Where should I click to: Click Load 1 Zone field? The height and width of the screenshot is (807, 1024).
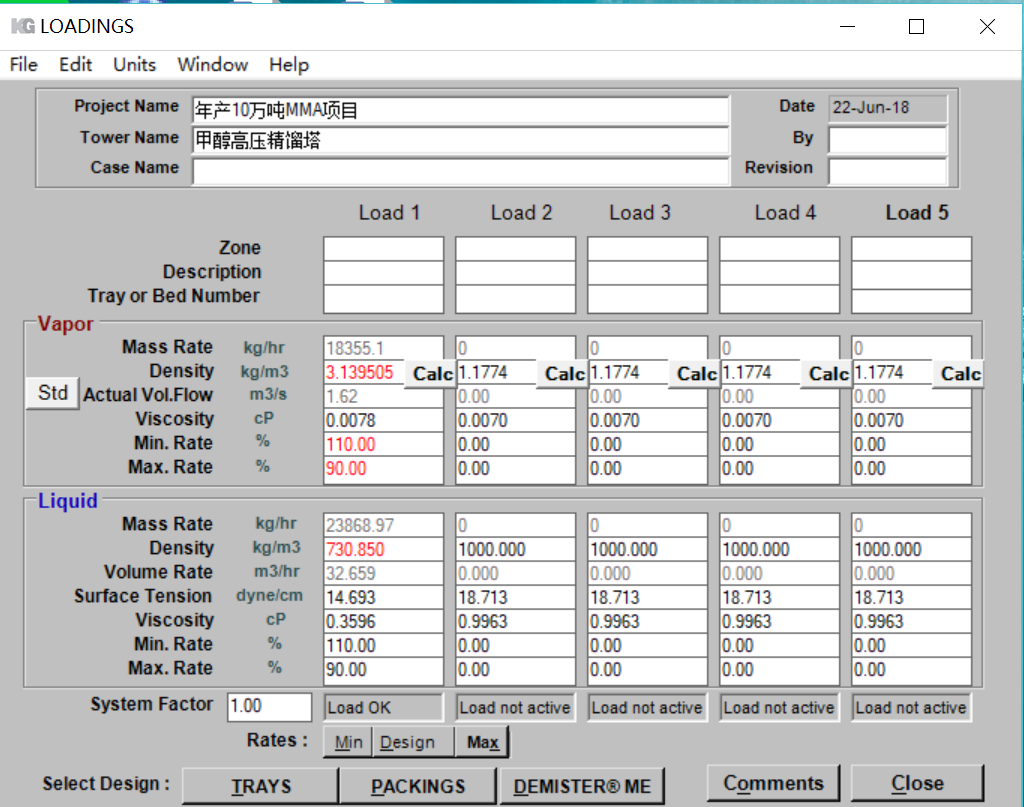pos(383,249)
